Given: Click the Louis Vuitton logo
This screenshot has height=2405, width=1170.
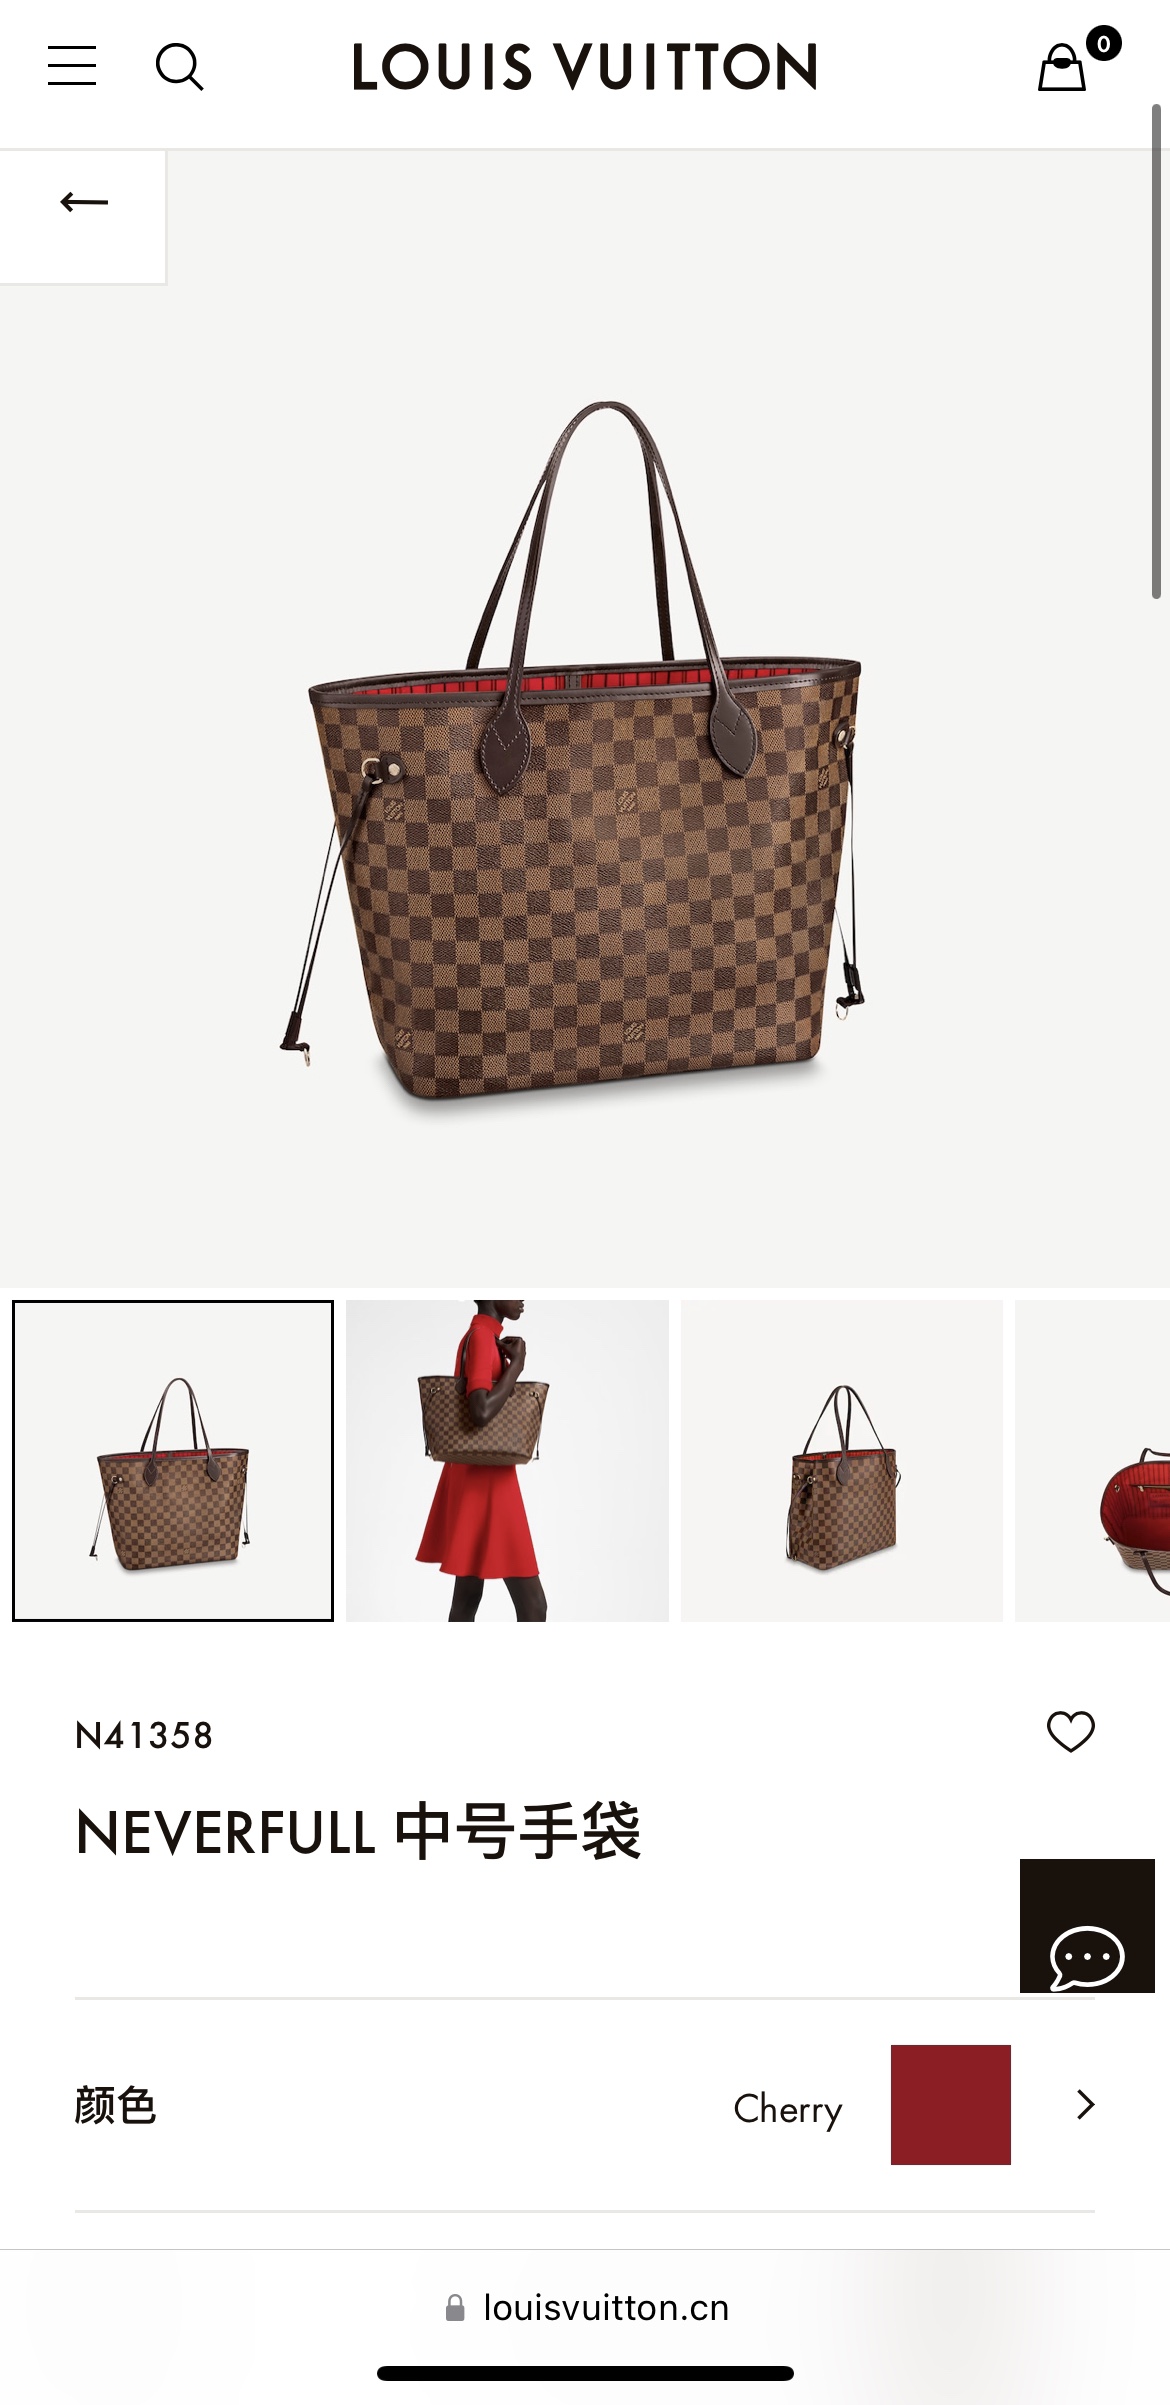Looking at the screenshot, I should pyautogui.click(x=585, y=67).
